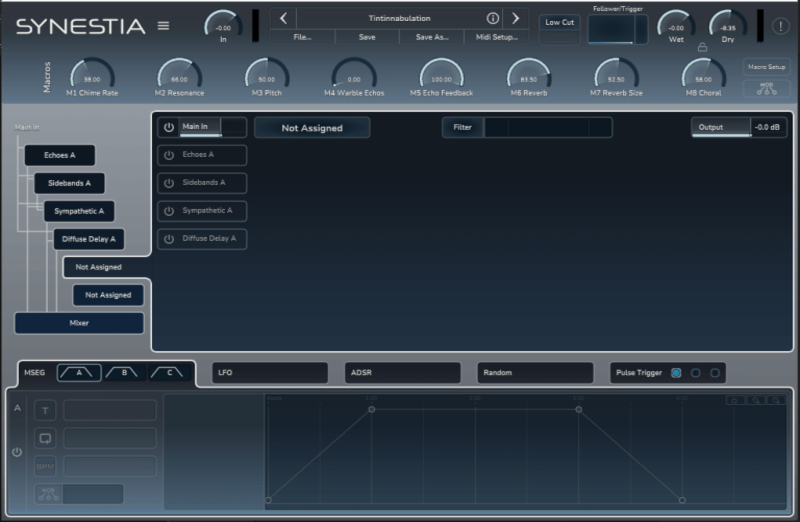The height and width of the screenshot is (522, 800).
Task: Open the Mixer node
Action: click(79, 324)
